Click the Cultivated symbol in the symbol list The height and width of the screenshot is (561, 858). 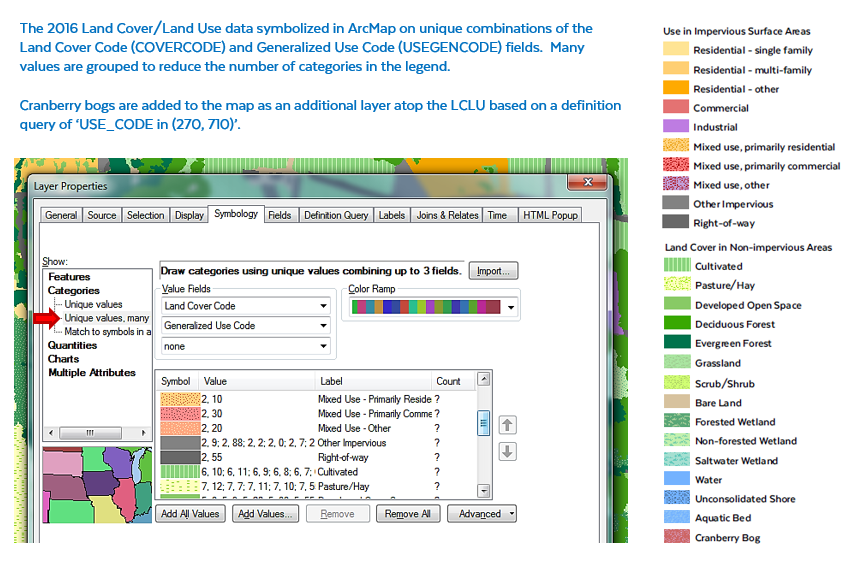[x=180, y=471]
